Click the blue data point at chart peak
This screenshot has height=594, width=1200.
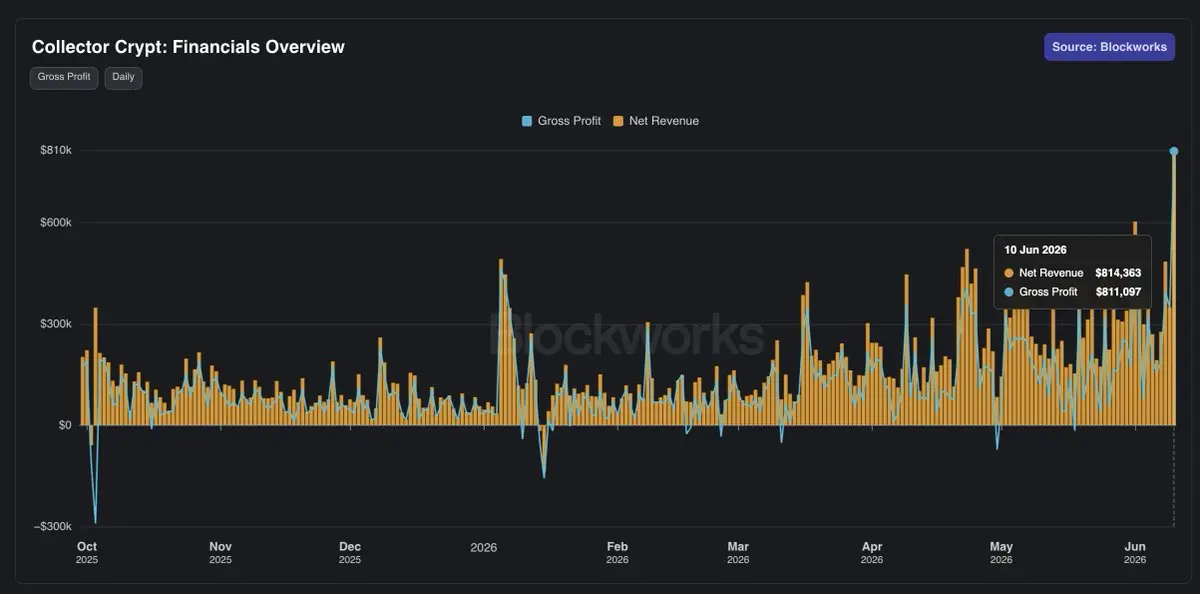tap(1174, 151)
